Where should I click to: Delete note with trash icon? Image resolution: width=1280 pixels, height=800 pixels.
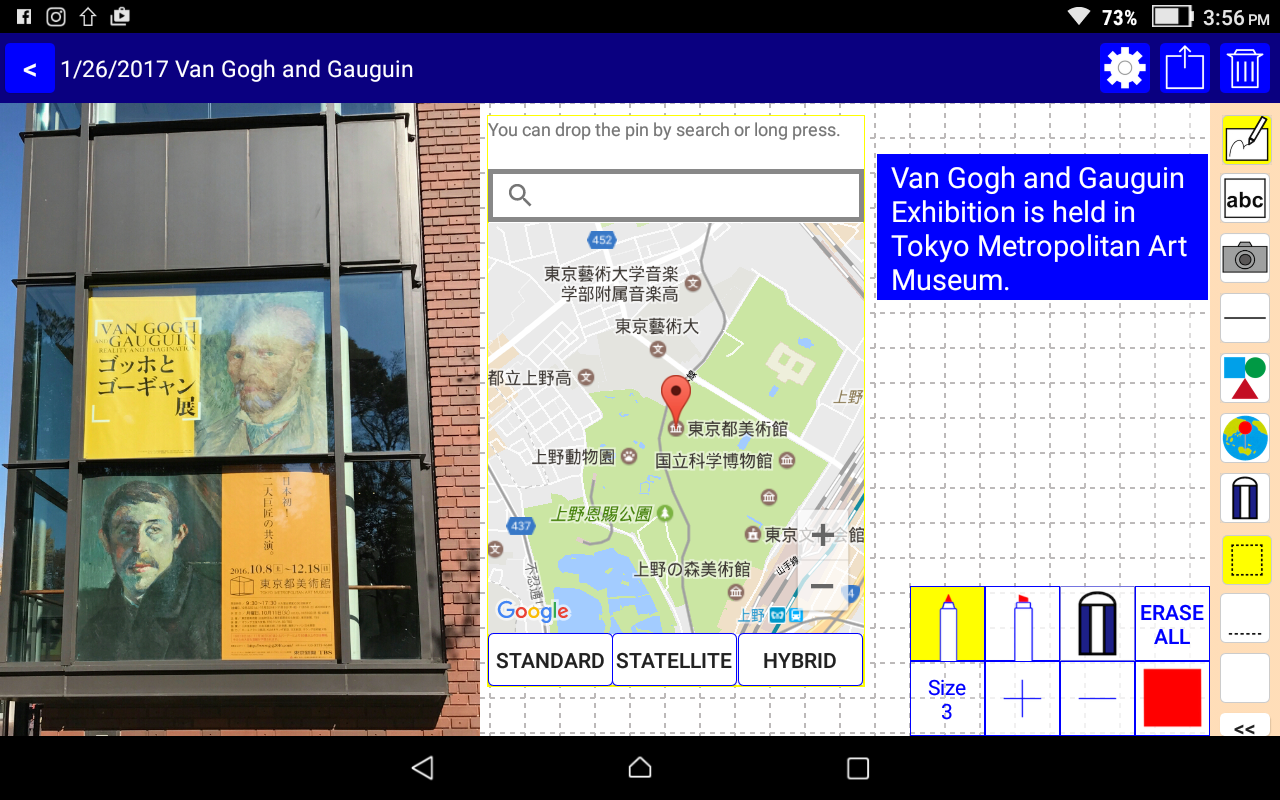tap(1244, 69)
